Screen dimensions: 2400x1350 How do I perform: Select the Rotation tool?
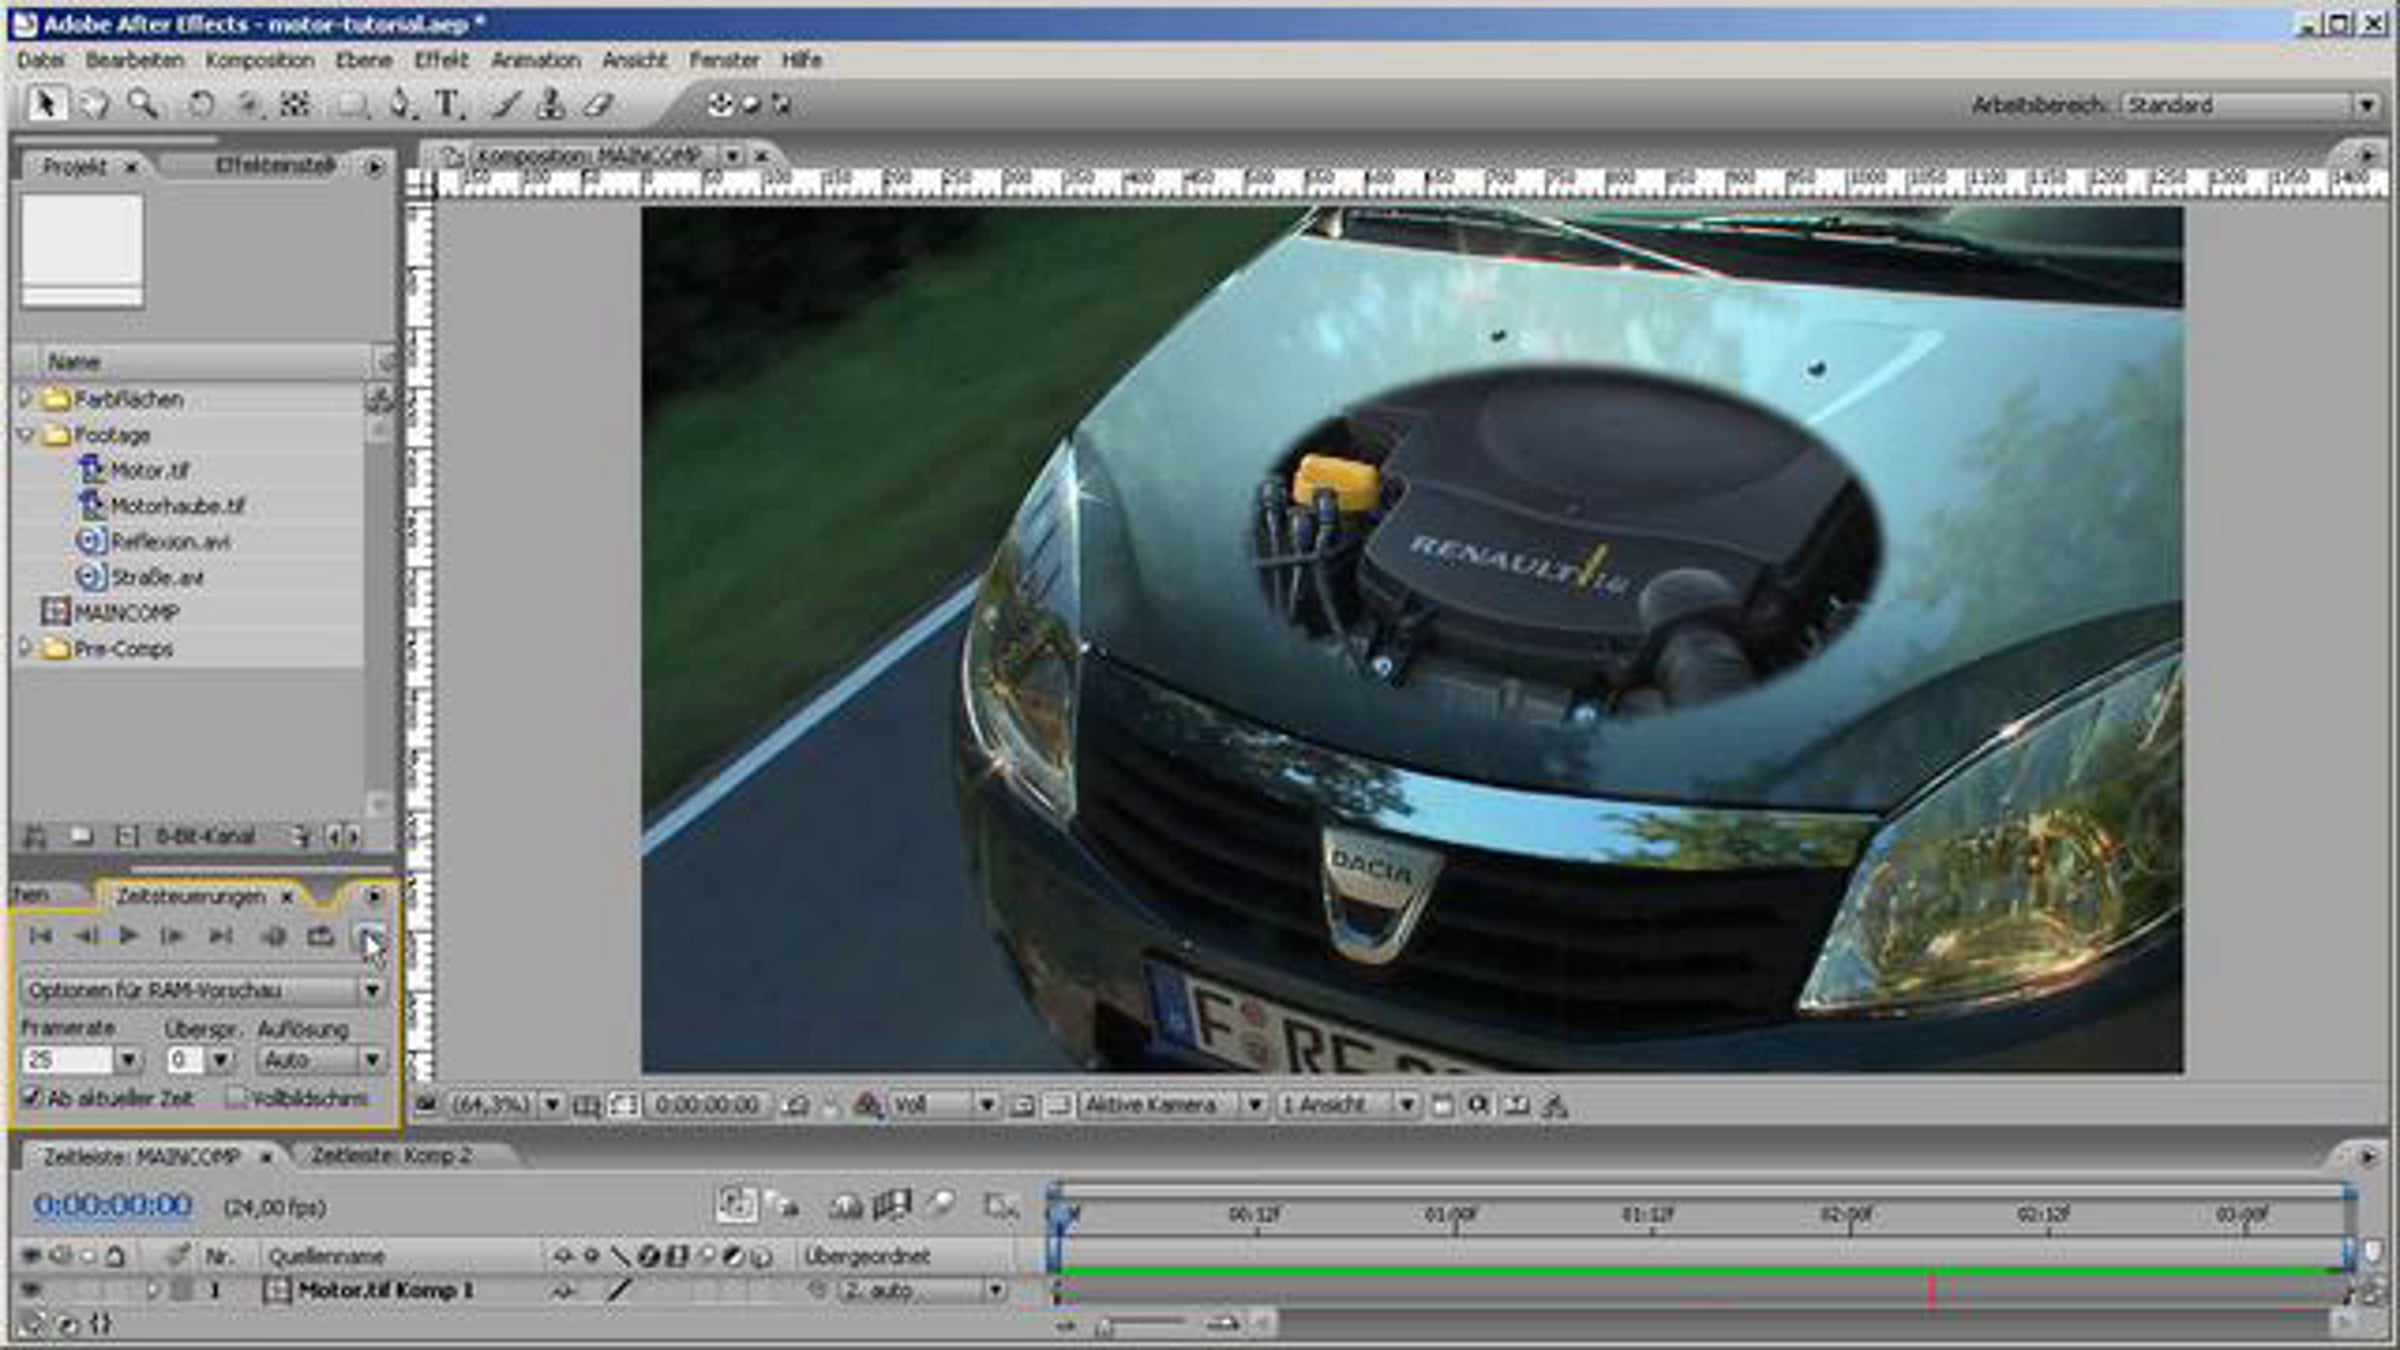201,105
